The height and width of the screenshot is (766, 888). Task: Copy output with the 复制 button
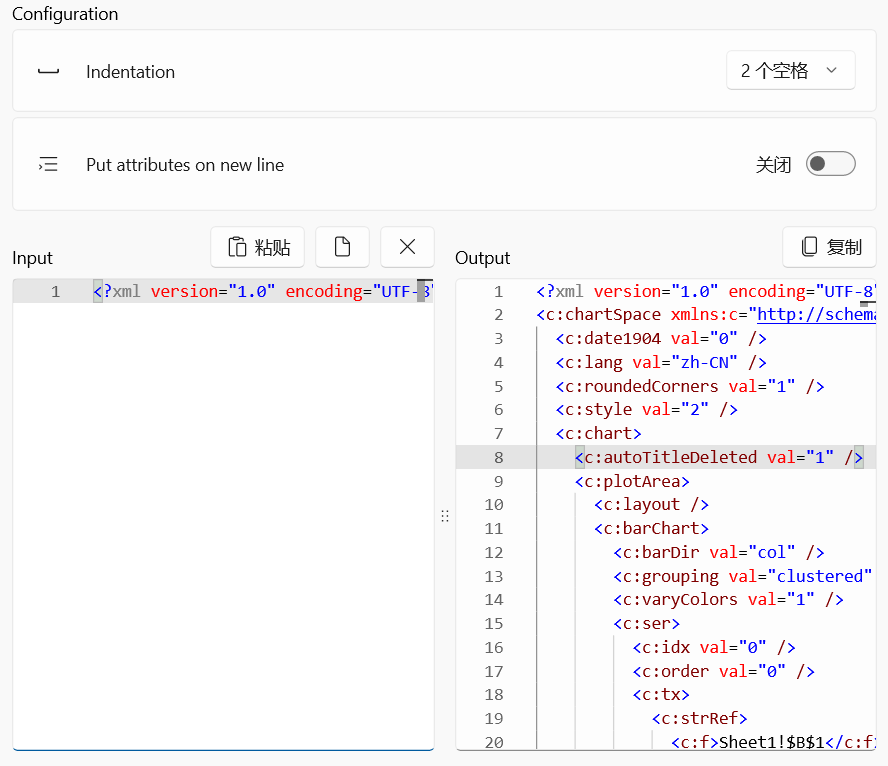point(830,247)
